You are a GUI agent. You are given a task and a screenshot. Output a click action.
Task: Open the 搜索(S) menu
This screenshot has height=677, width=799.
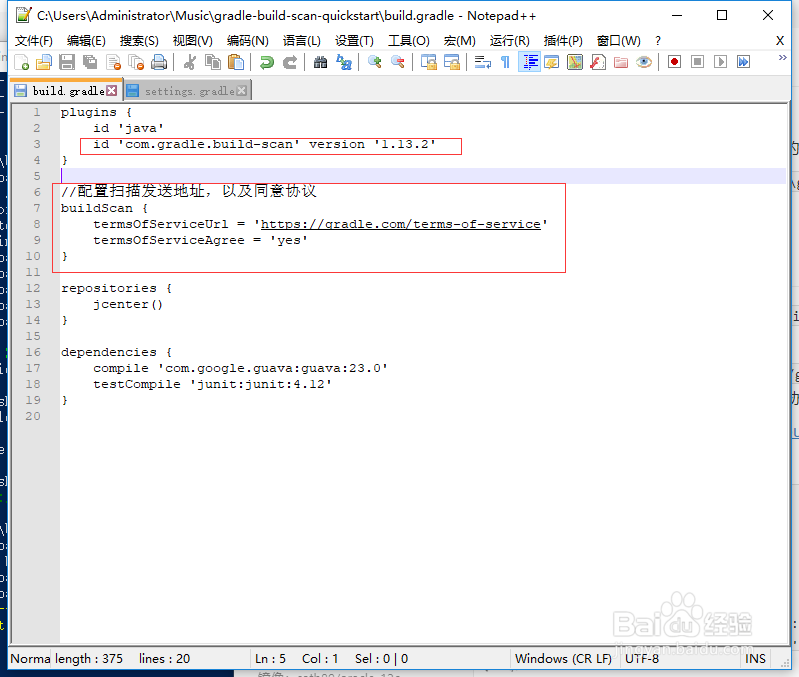tap(139, 41)
